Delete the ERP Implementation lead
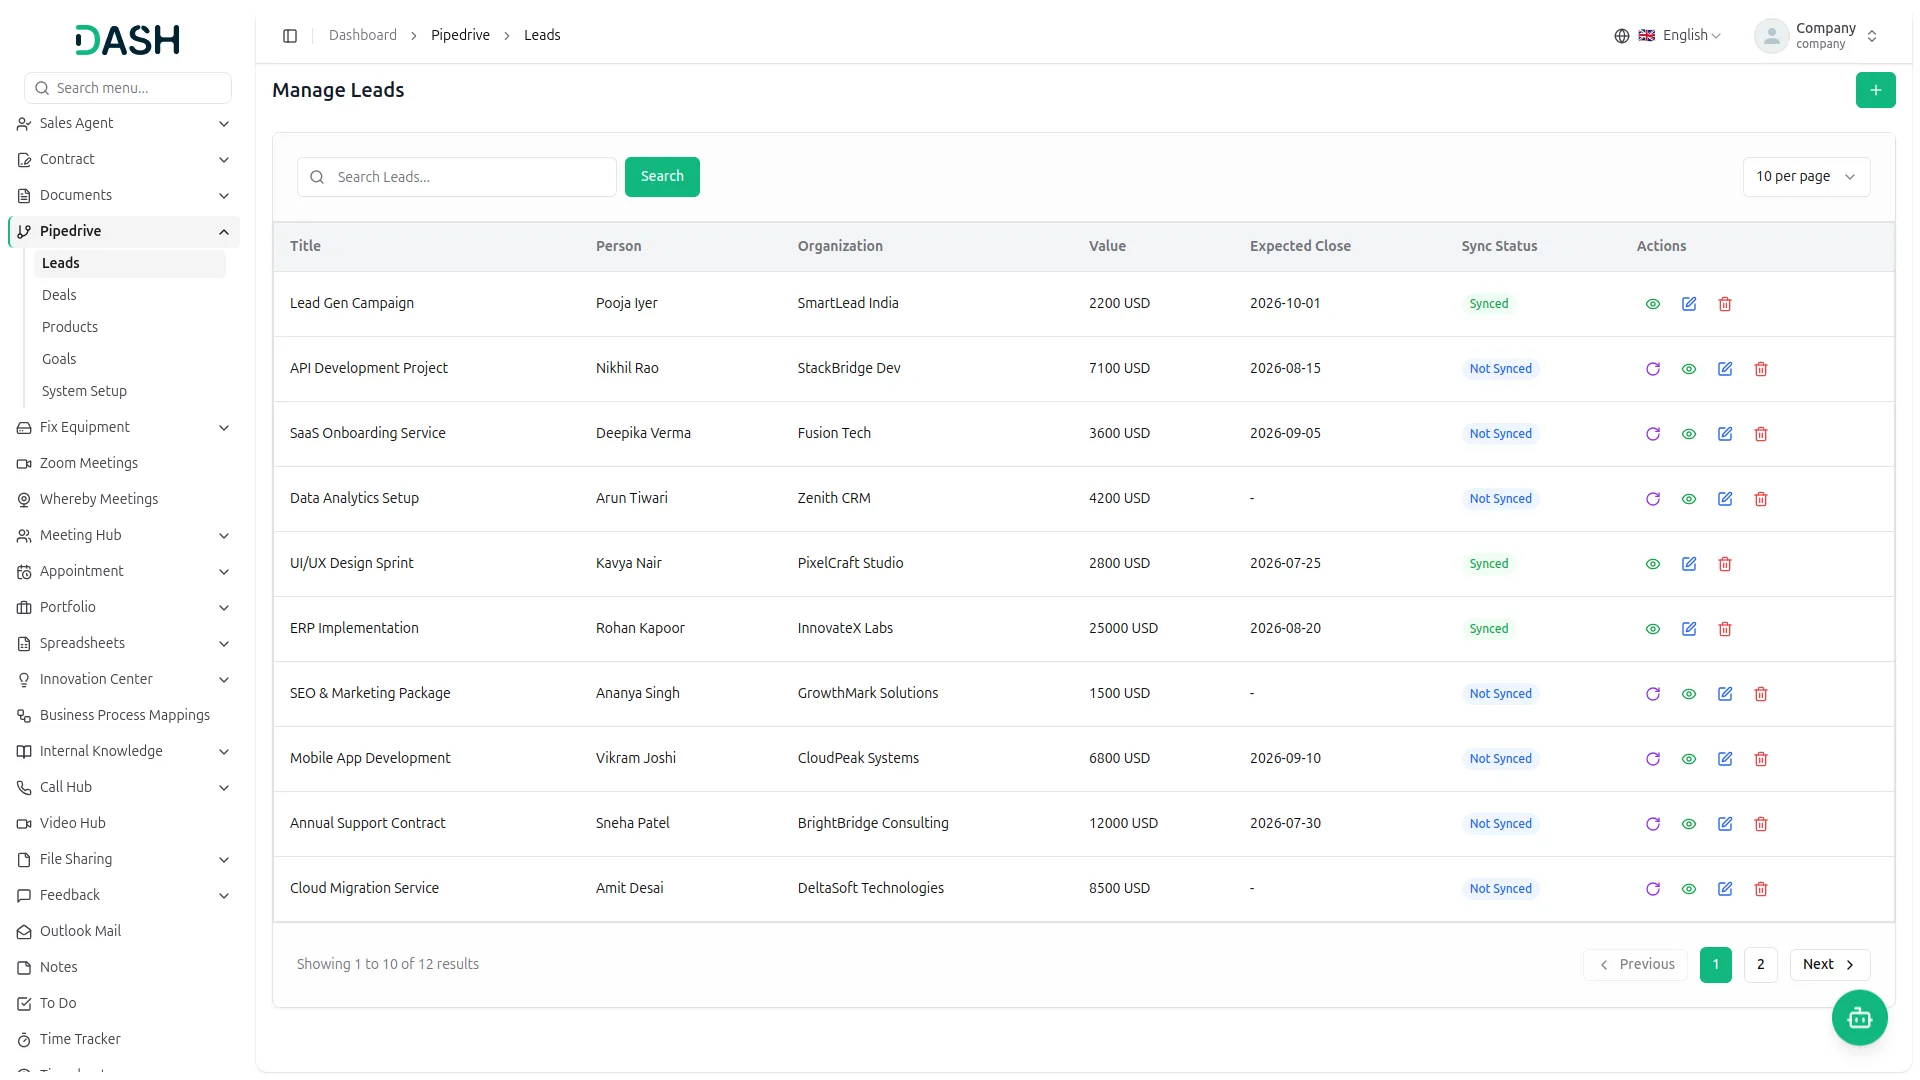 point(1725,629)
